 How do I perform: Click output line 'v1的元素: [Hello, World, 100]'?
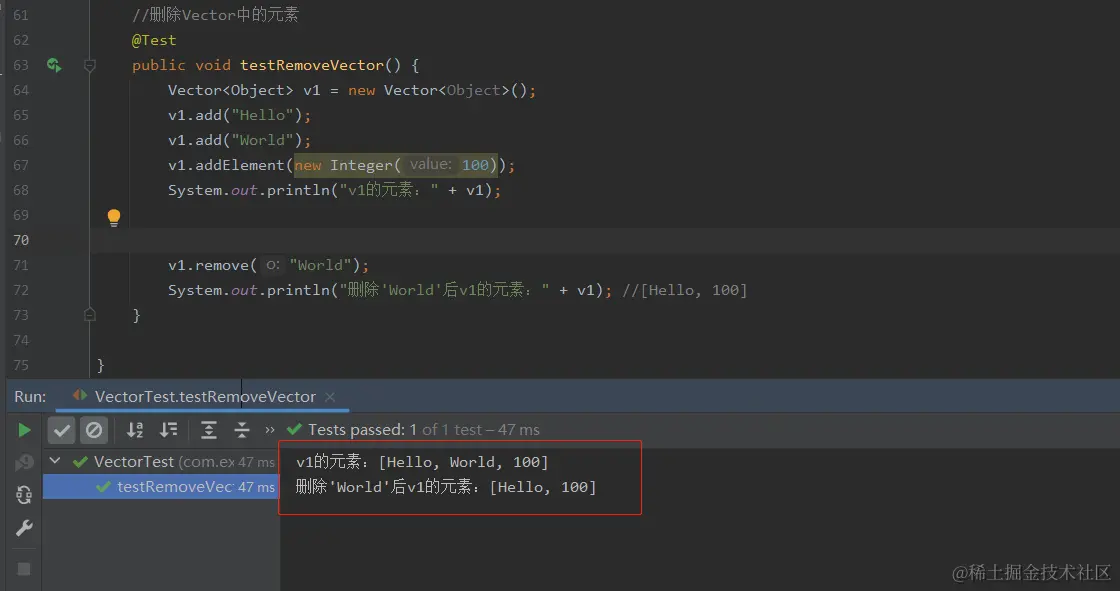pos(422,462)
